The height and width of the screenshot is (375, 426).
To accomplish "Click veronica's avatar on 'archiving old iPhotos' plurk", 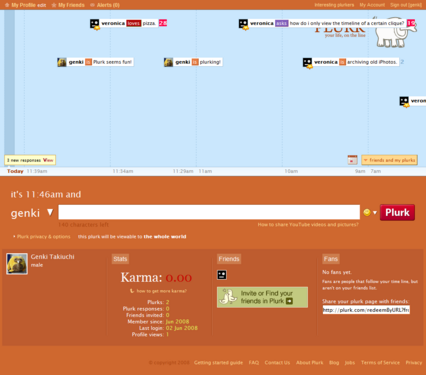I will point(307,62).
